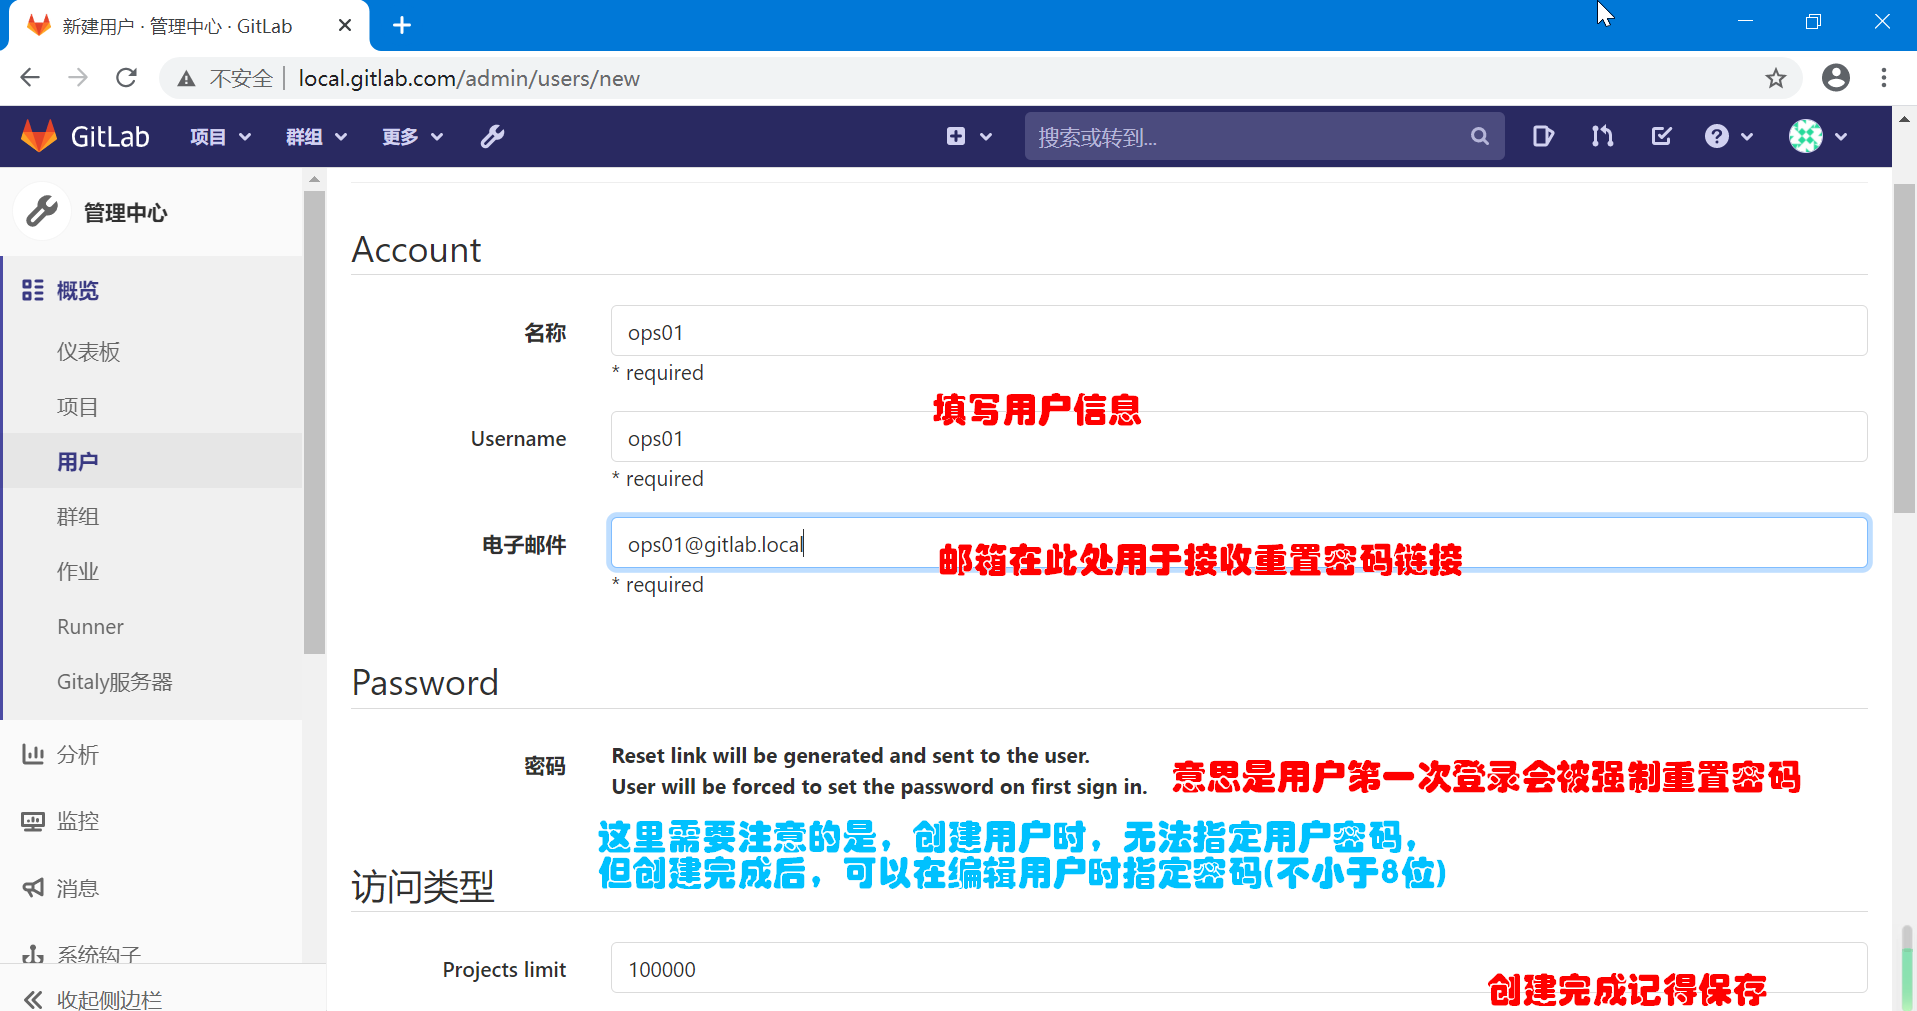Click the 电子邮件 input field
The image size is (1917, 1011).
pos(1239,543)
